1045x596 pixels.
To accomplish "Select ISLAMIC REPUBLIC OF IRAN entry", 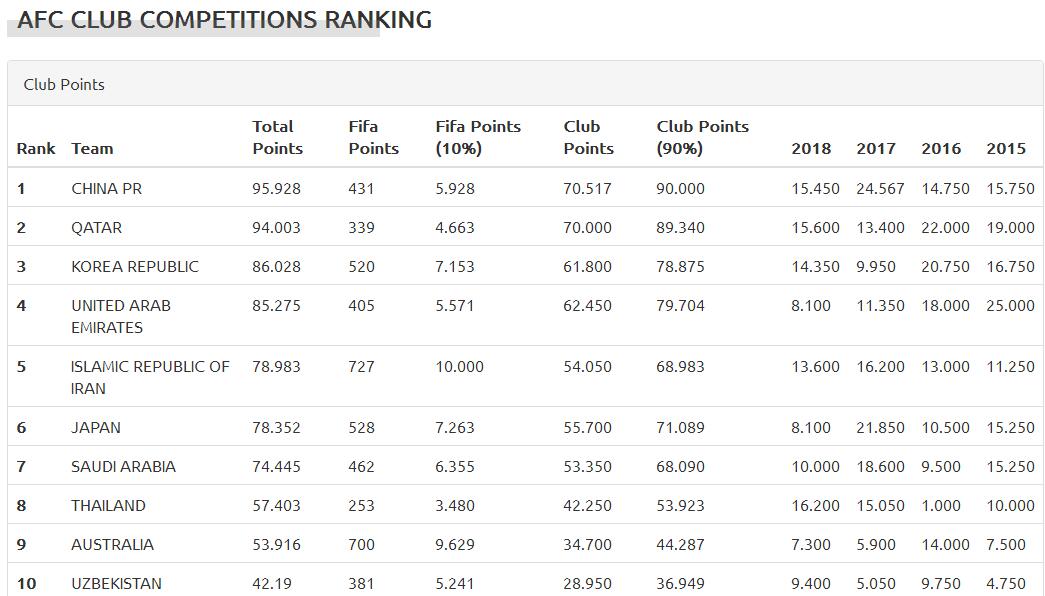I will (x=150, y=377).
